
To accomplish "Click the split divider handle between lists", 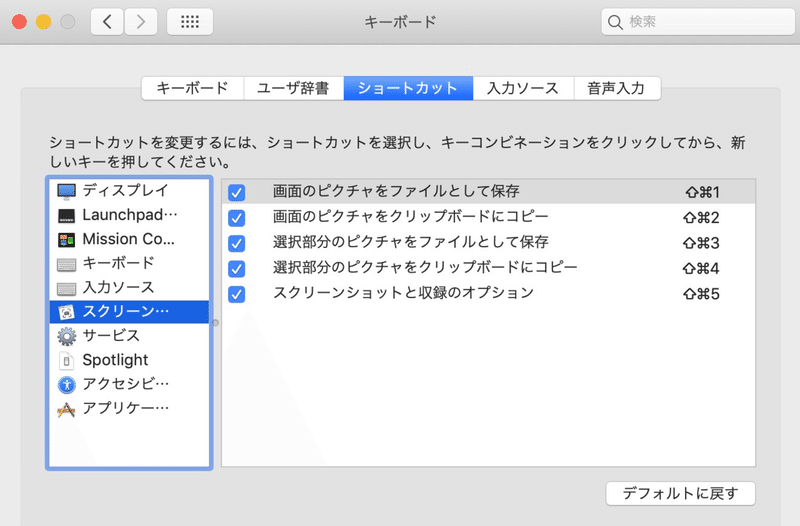I will coord(216,323).
